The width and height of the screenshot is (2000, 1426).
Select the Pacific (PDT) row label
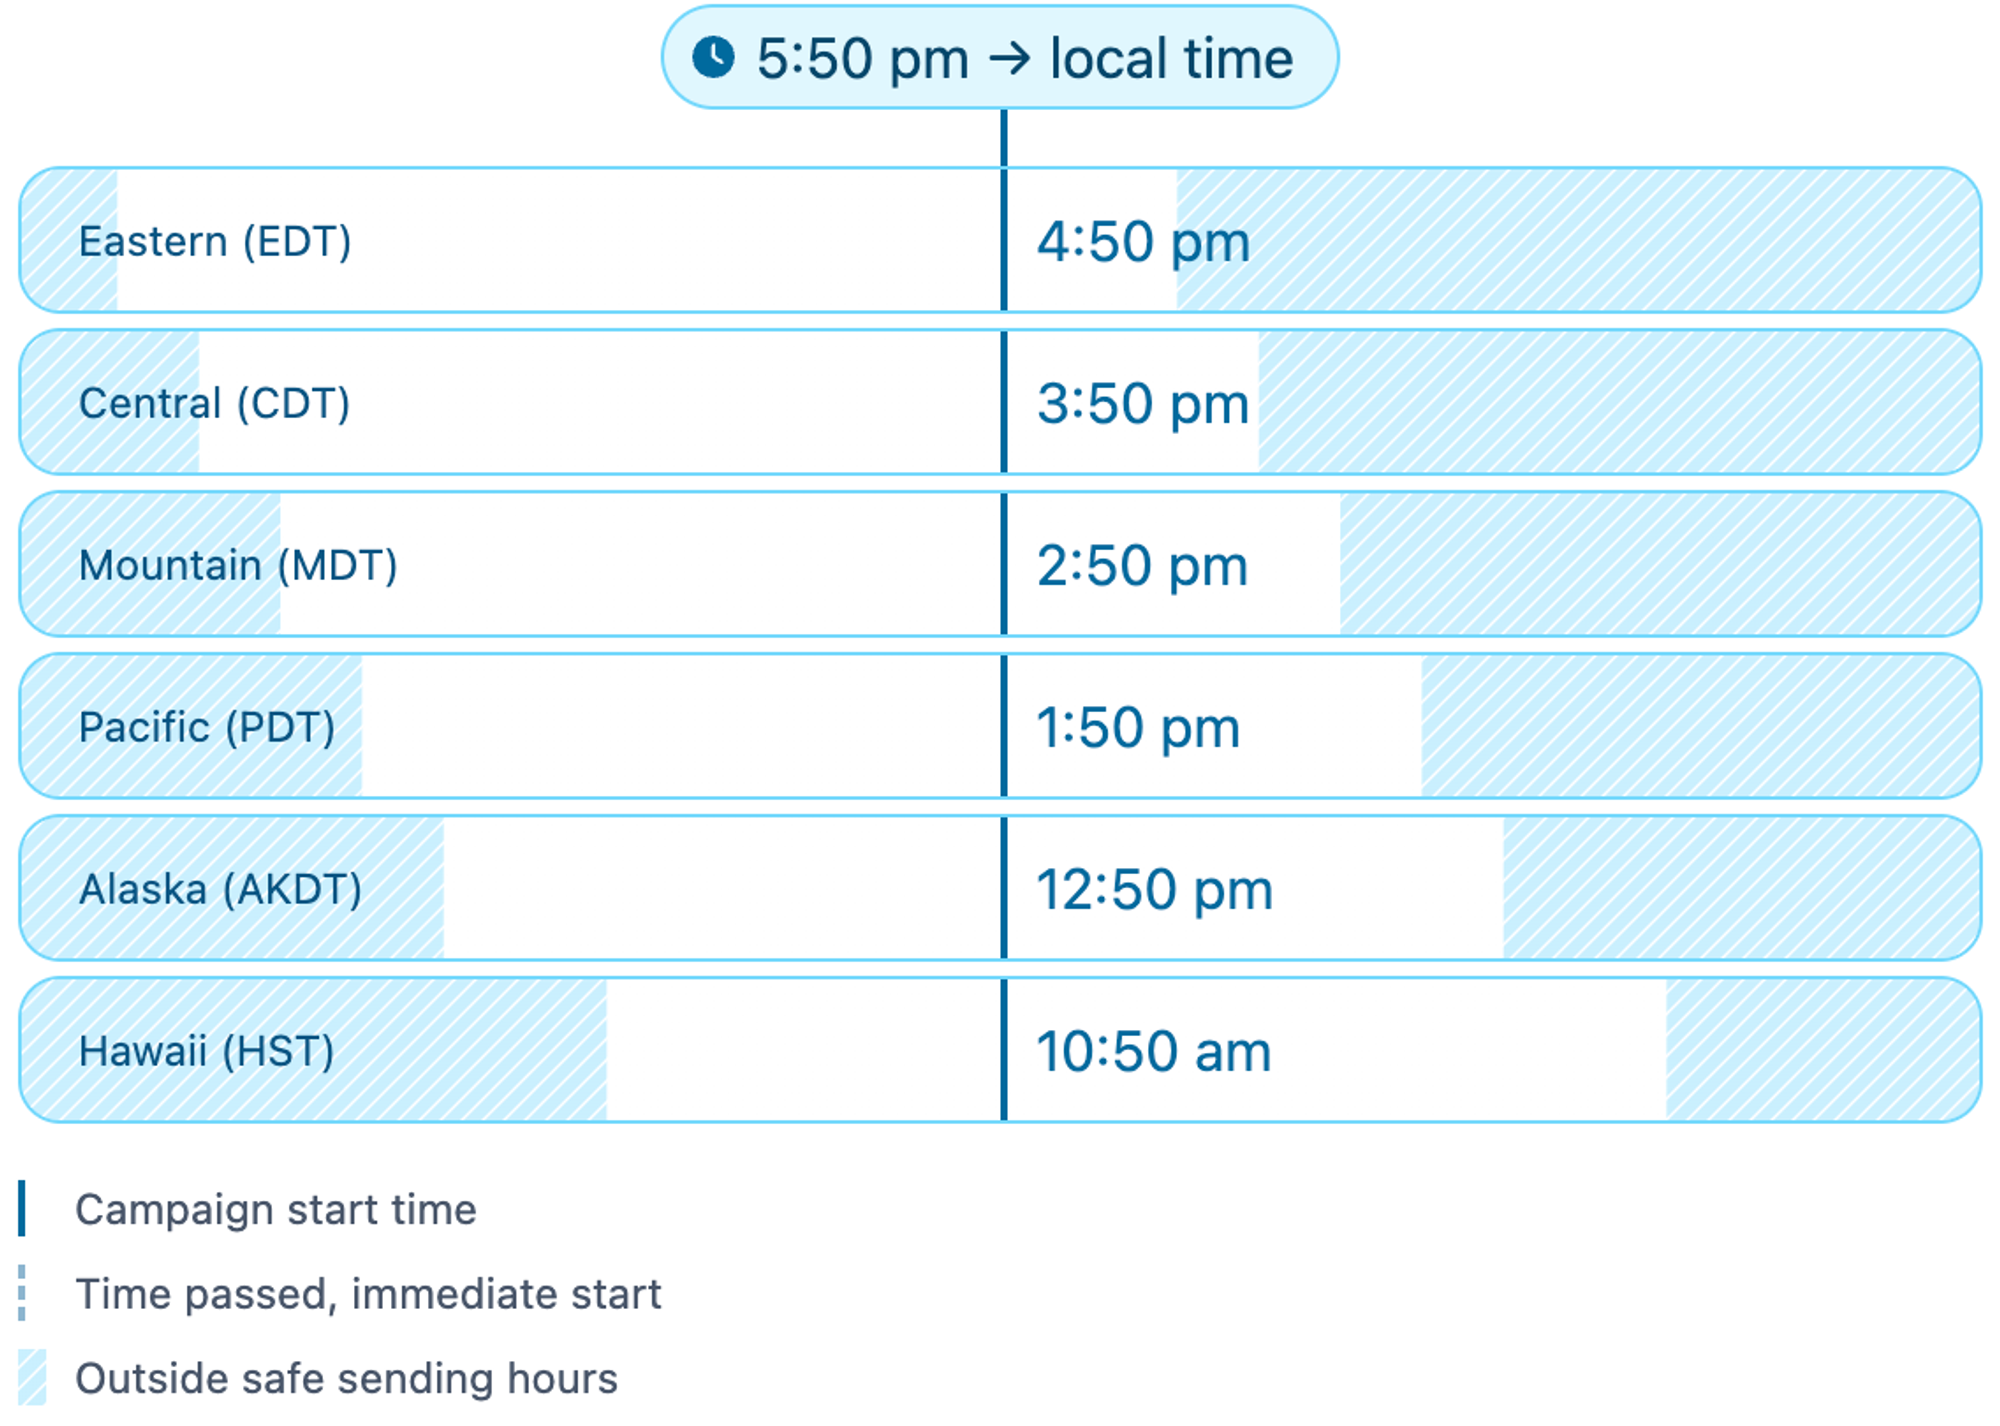pyautogui.click(x=207, y=727)
